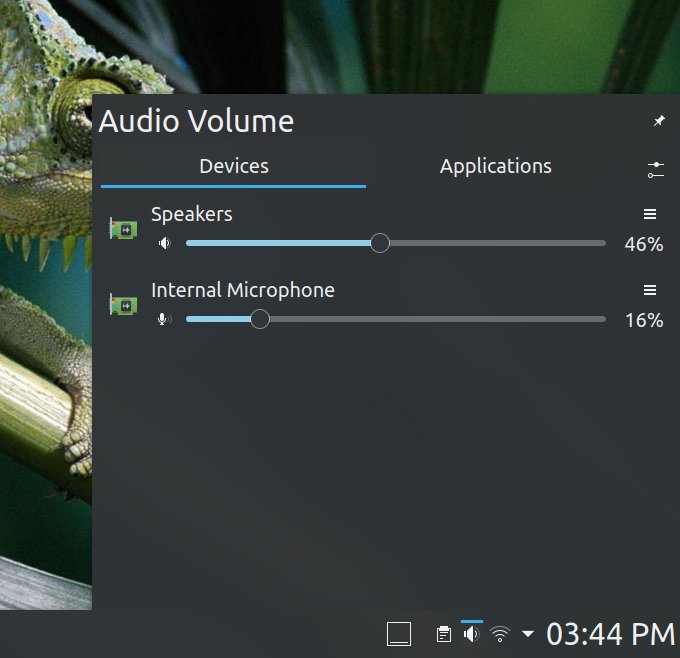
Task: Click the Speakers 46% volume value
Action: coord(644,244)
